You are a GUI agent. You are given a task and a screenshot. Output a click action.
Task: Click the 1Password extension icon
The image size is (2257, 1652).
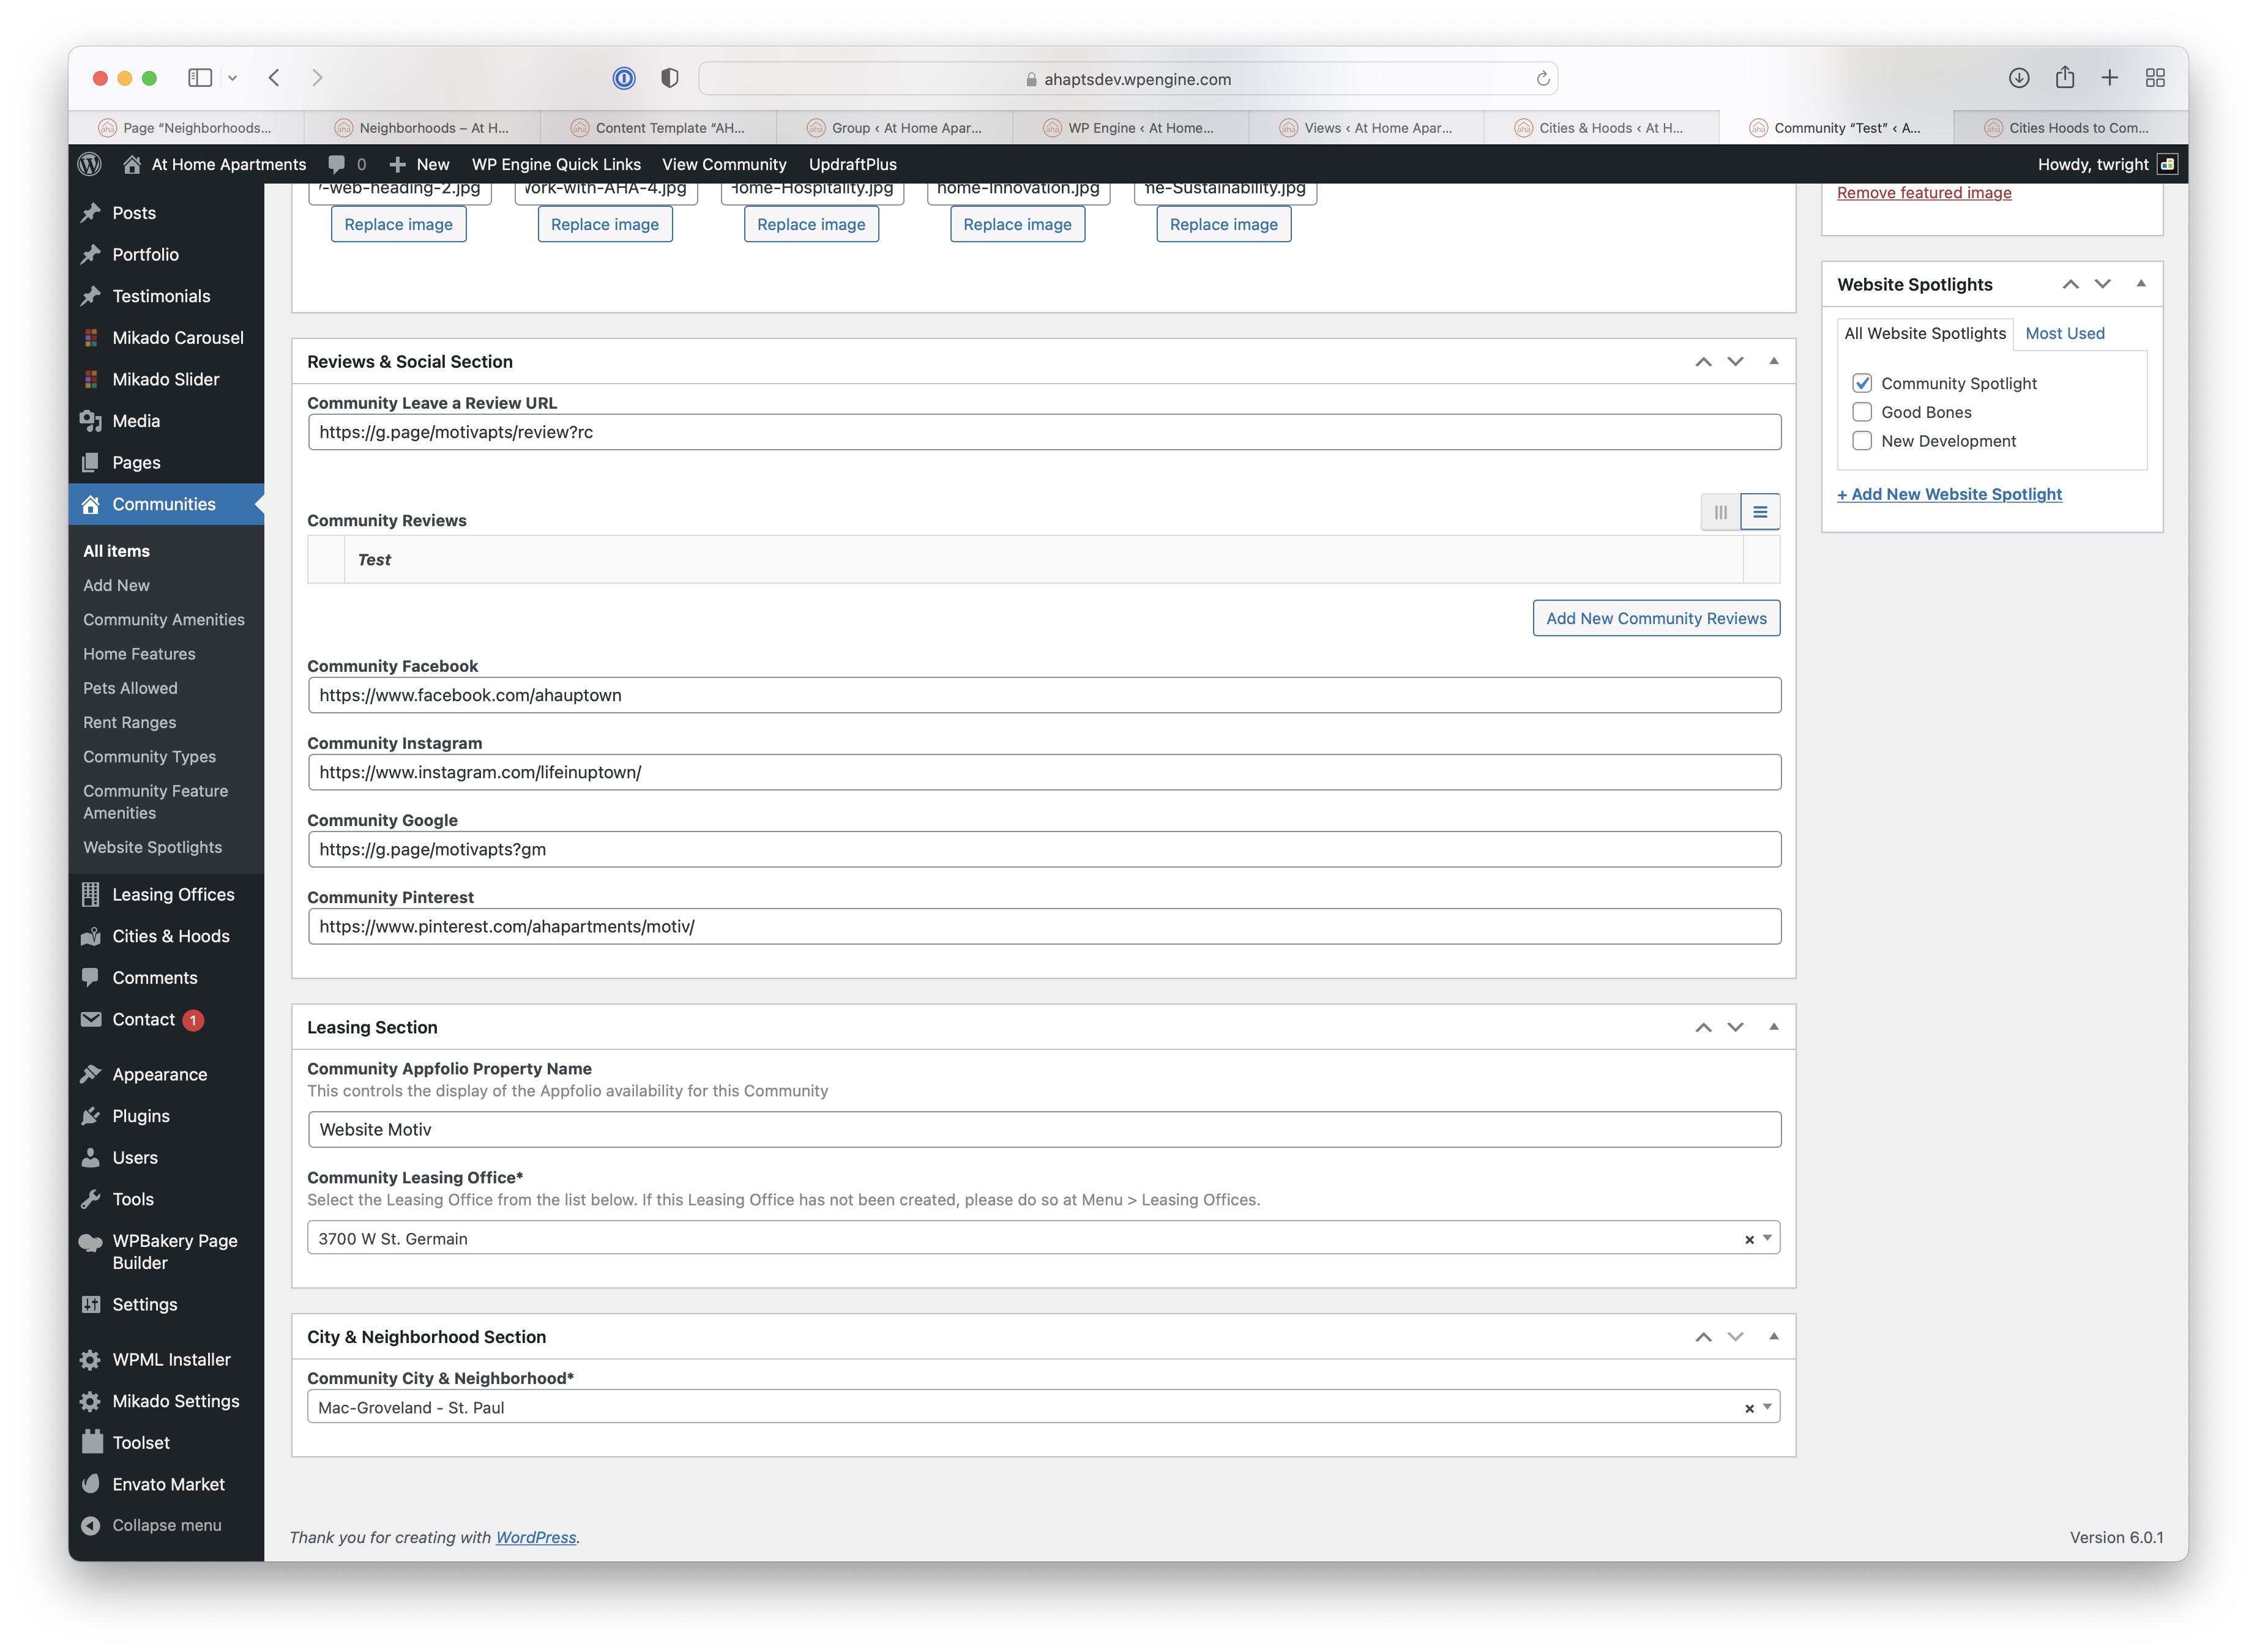[x=624, y=78]
